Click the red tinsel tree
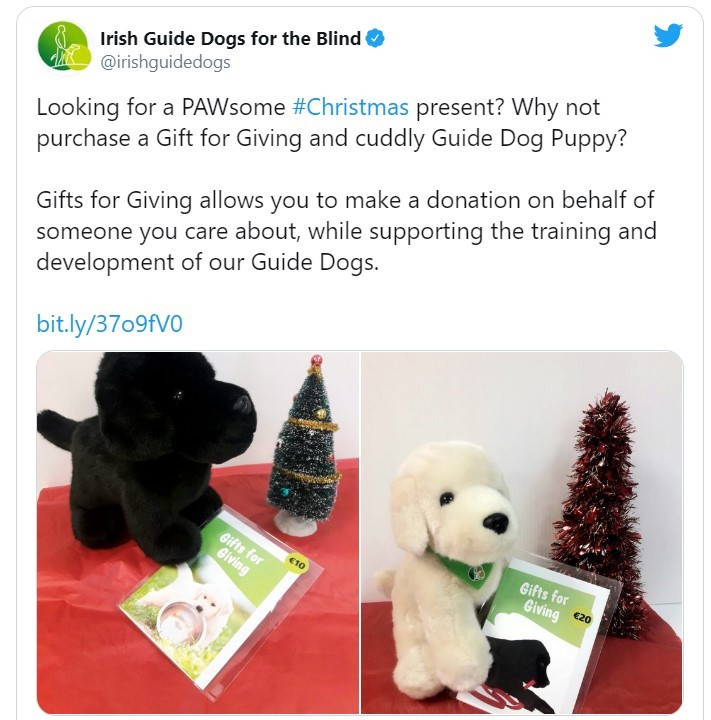Screen dimensions: 711x720 pyautogui.click(x=600, y=513)
